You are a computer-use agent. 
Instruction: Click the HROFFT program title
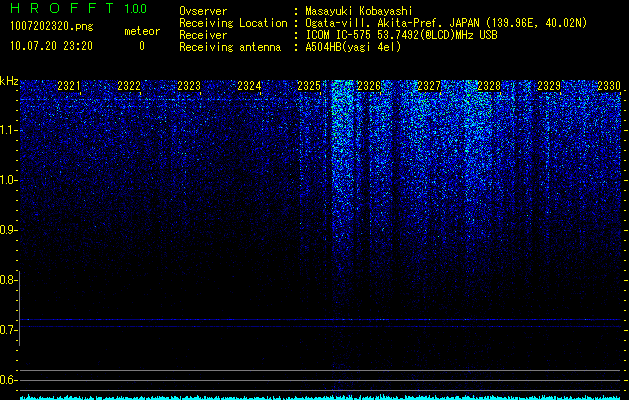[x=62, y=8]
